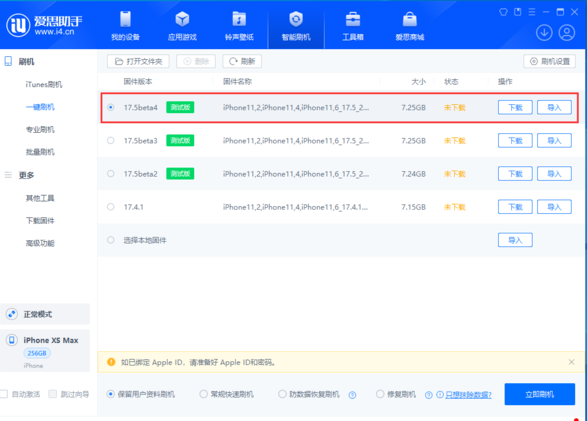Open the 应用游戏 apps and games tab
This screenshot has height=421, width=587.
click(x=182, y=26)
